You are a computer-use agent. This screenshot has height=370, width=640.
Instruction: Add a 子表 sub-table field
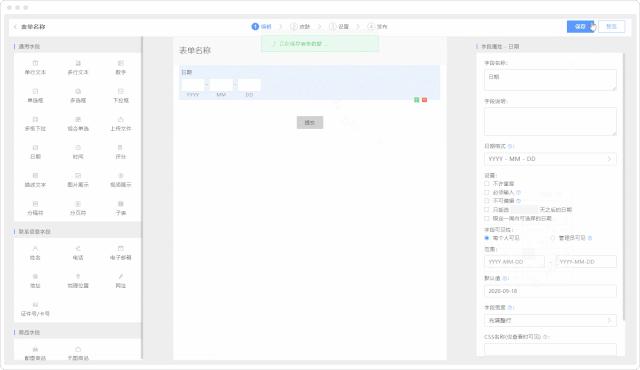pos(120,208)
